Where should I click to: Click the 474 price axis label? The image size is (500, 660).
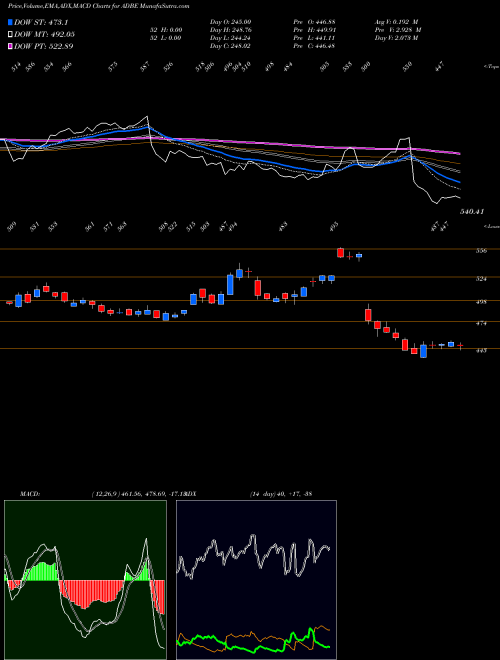point(481,324)
